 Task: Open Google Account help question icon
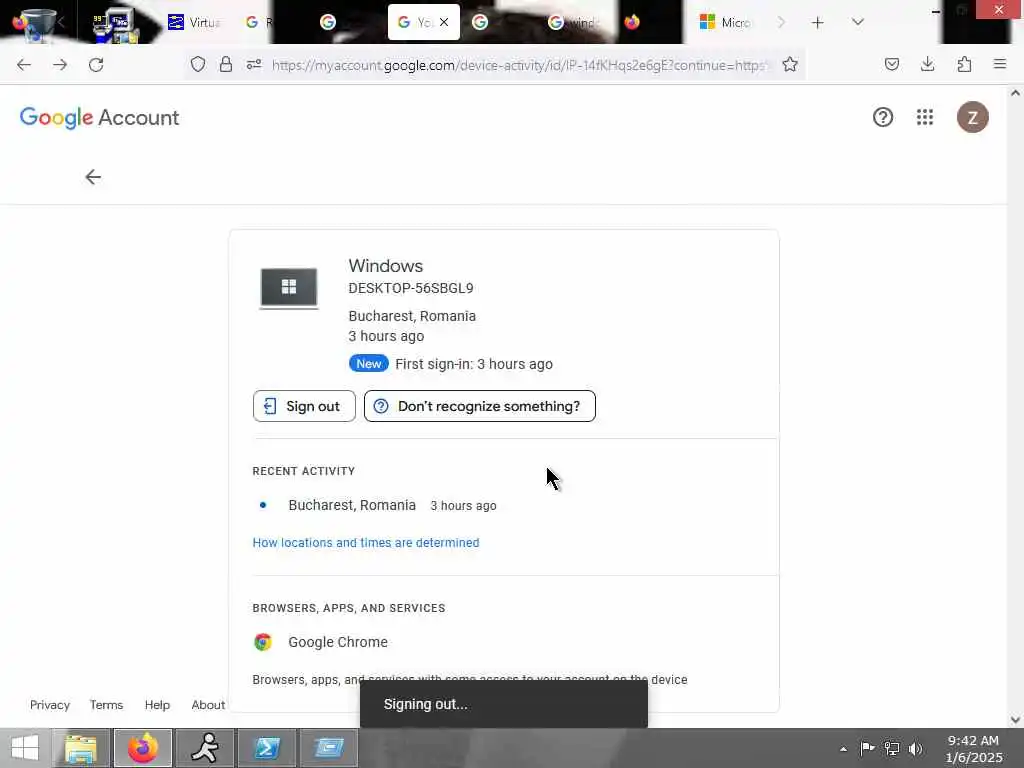pyautogui.click(x=883, y=117)
